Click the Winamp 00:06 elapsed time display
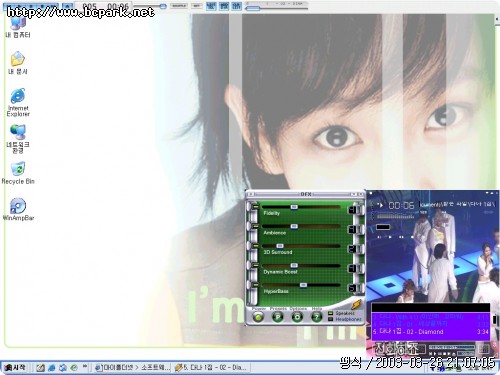This screenshot has height=375, width=500. [x=401, y=205]
